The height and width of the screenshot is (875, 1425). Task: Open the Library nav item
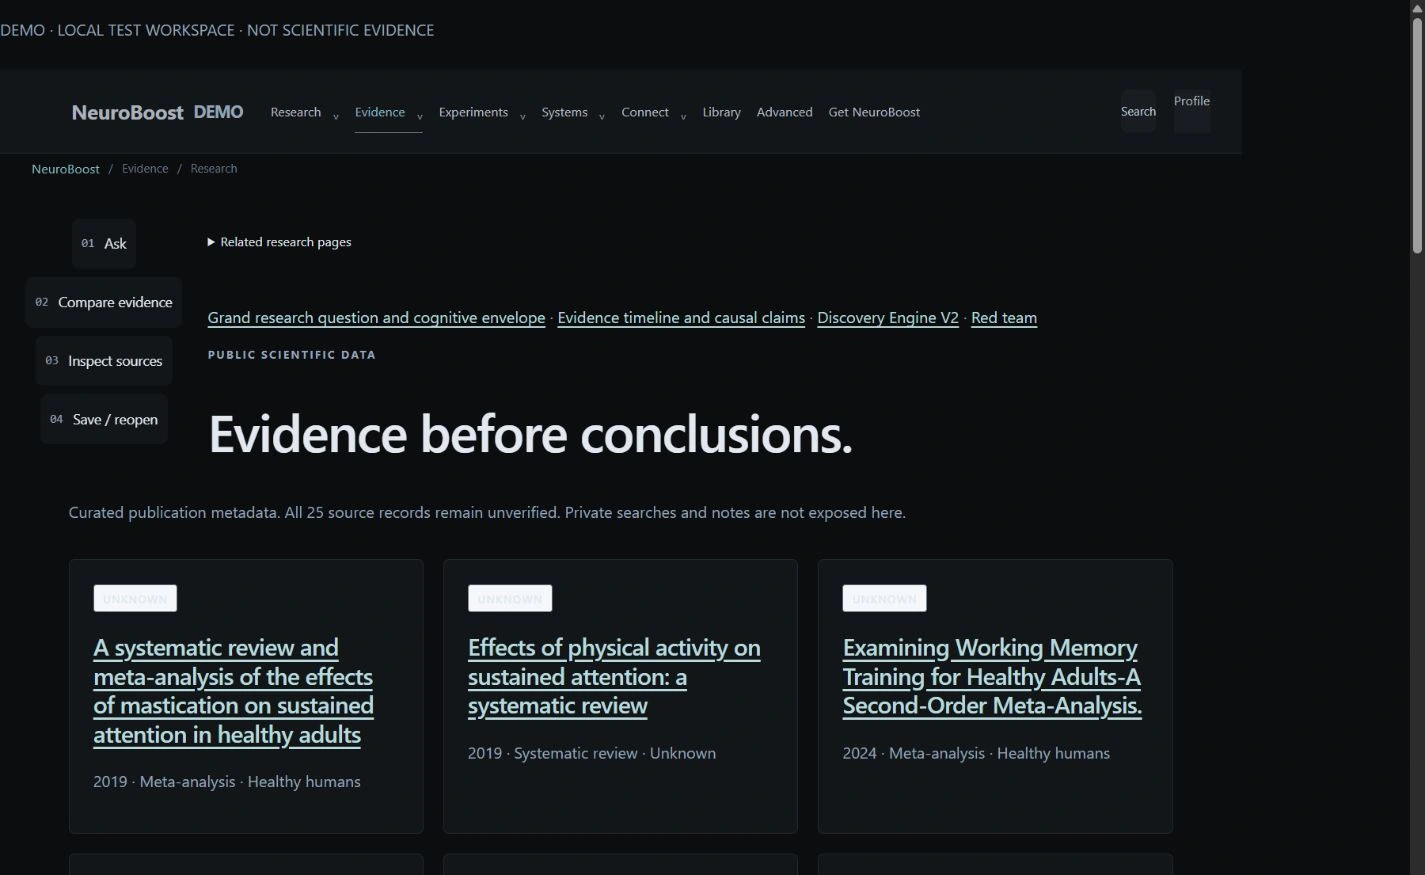pos(721,112)
